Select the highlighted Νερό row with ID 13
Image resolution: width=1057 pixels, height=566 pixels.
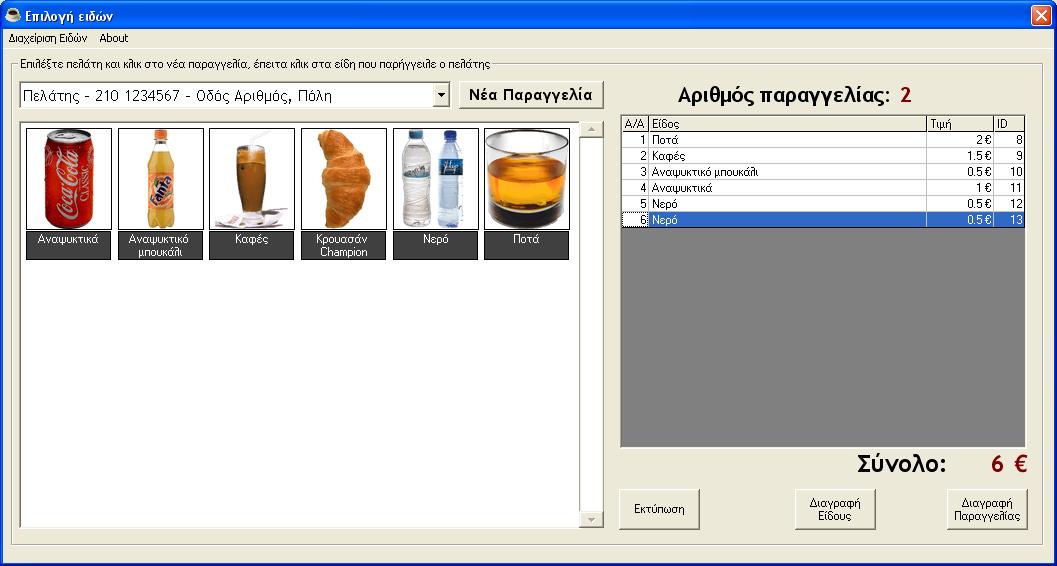click(823, 220)
